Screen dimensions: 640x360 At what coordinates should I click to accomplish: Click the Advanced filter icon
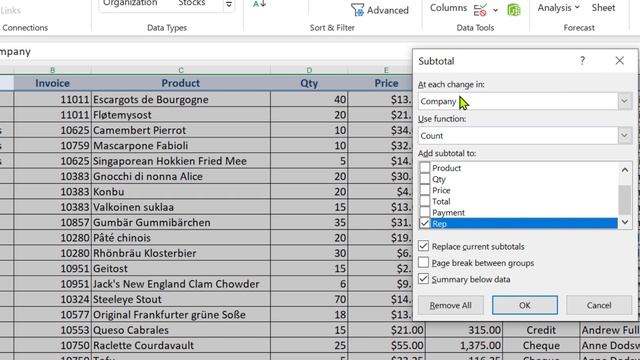tap(358, 10)
